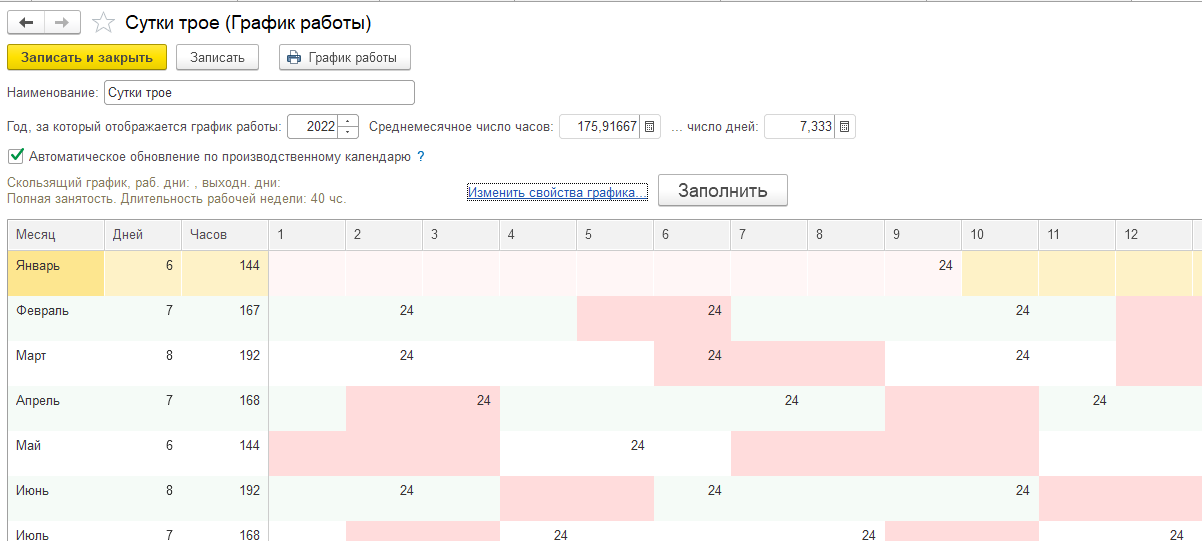1202x541 pixels.
Task: Increase the year with spinner up arrow
Action: tap(348, 121)
